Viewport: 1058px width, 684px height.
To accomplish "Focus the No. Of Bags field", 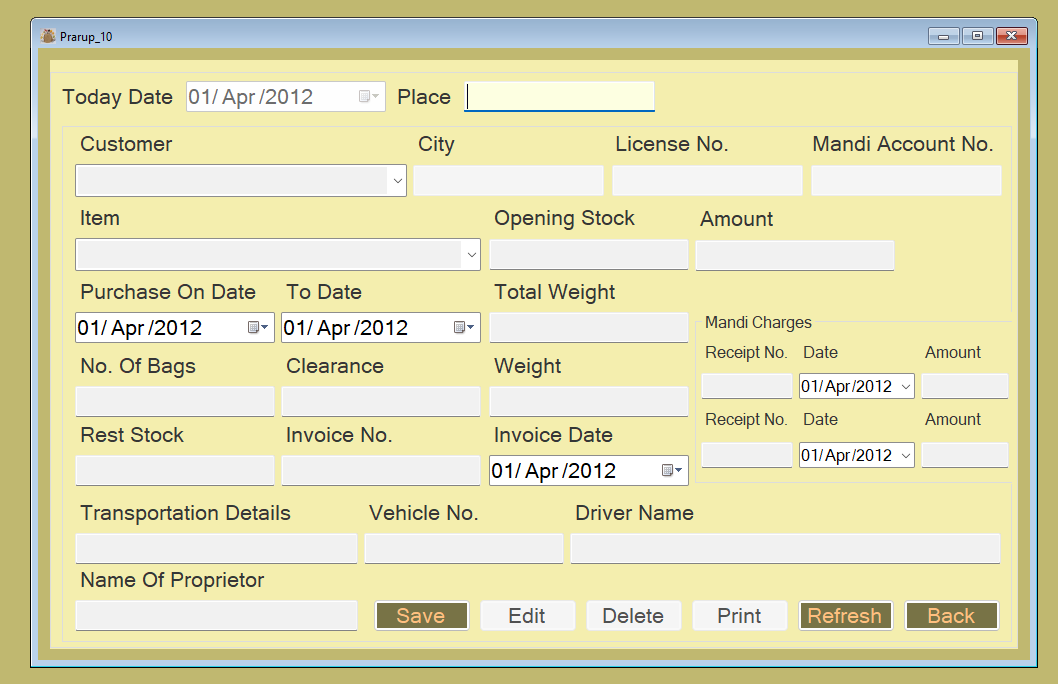I will (175, 401).
